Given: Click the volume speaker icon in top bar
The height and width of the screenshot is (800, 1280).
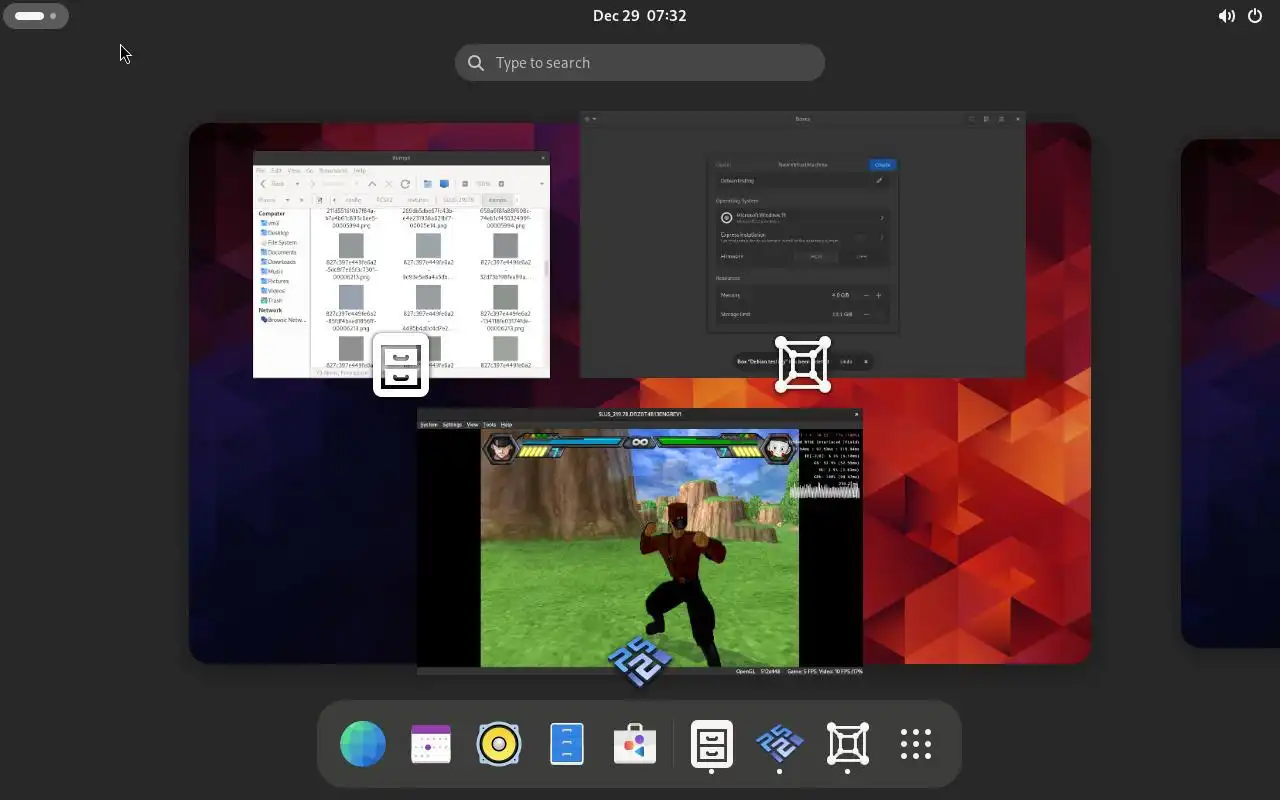Looking at the screenshot, I should [x=1226, y=16].
